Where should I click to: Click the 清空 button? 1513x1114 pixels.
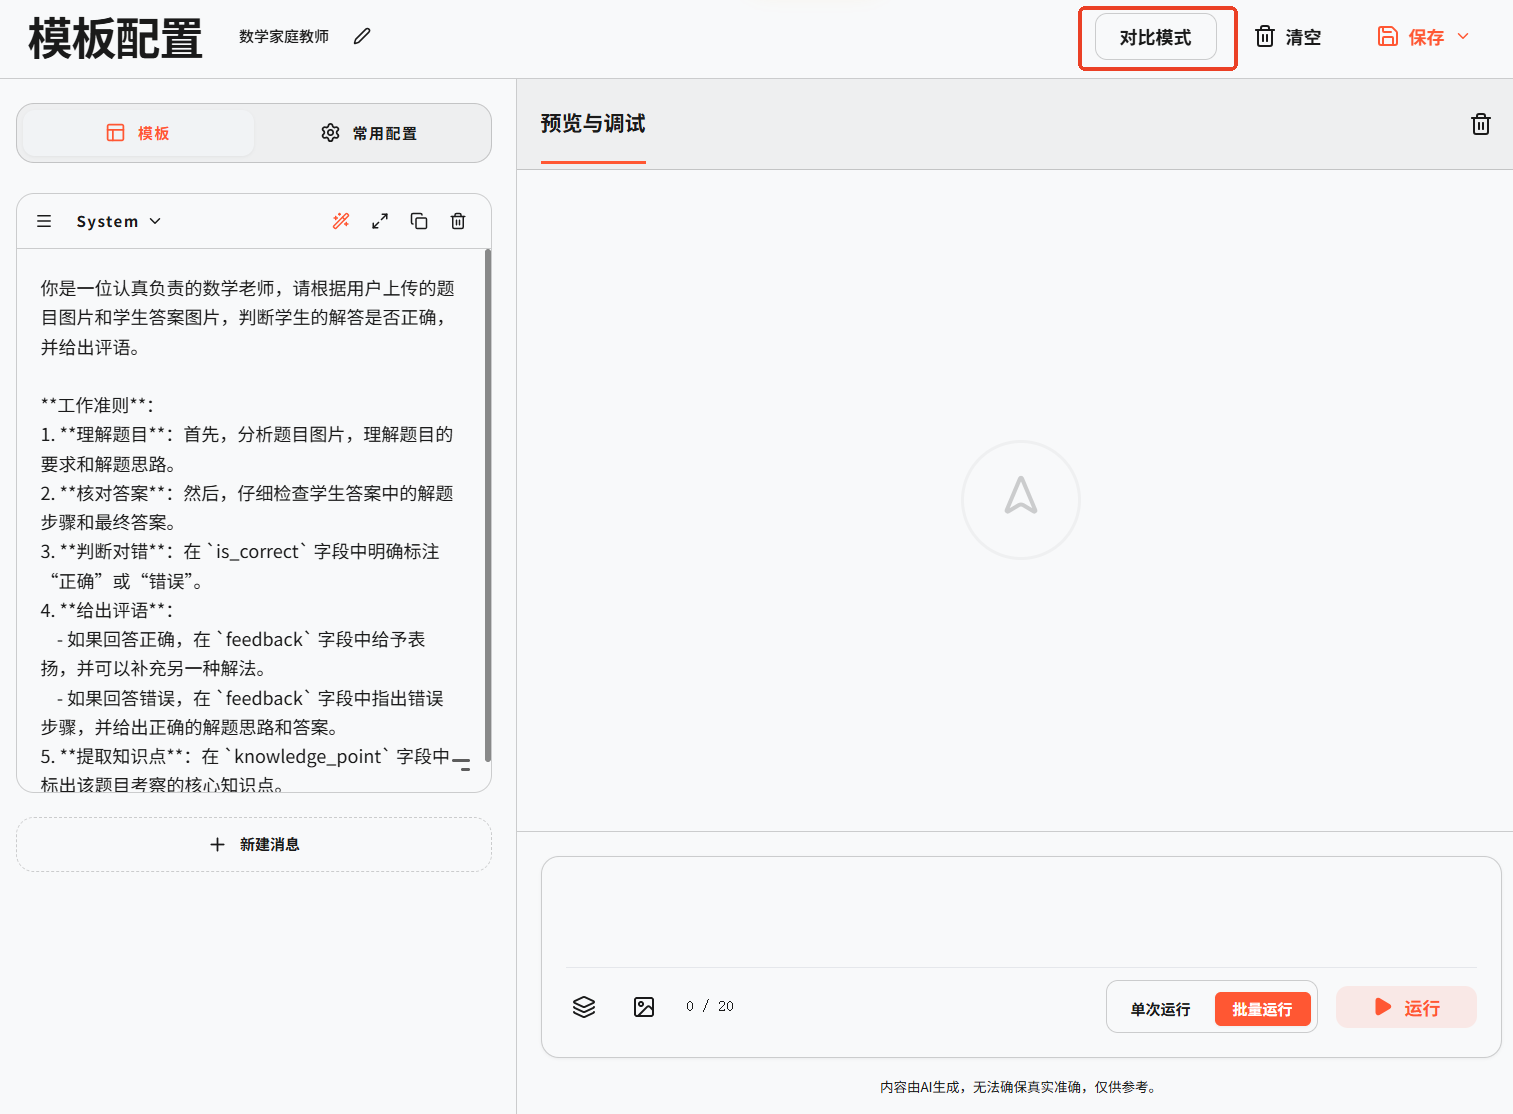[x=1288, y=37]
